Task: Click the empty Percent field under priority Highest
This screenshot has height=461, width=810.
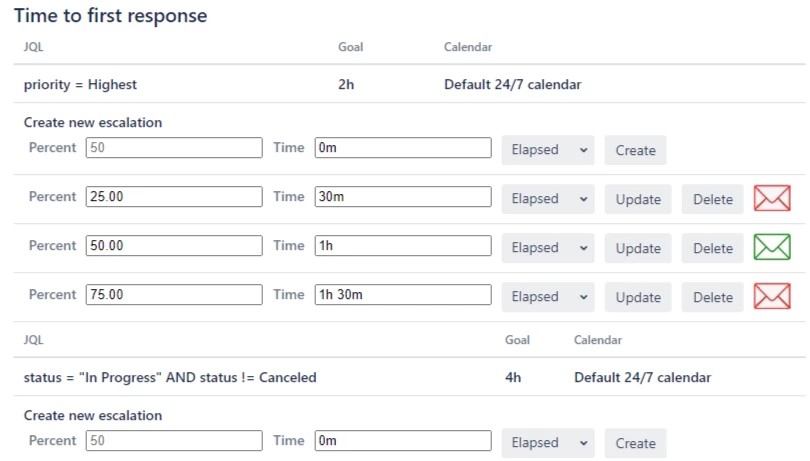Action: point(174,147)
